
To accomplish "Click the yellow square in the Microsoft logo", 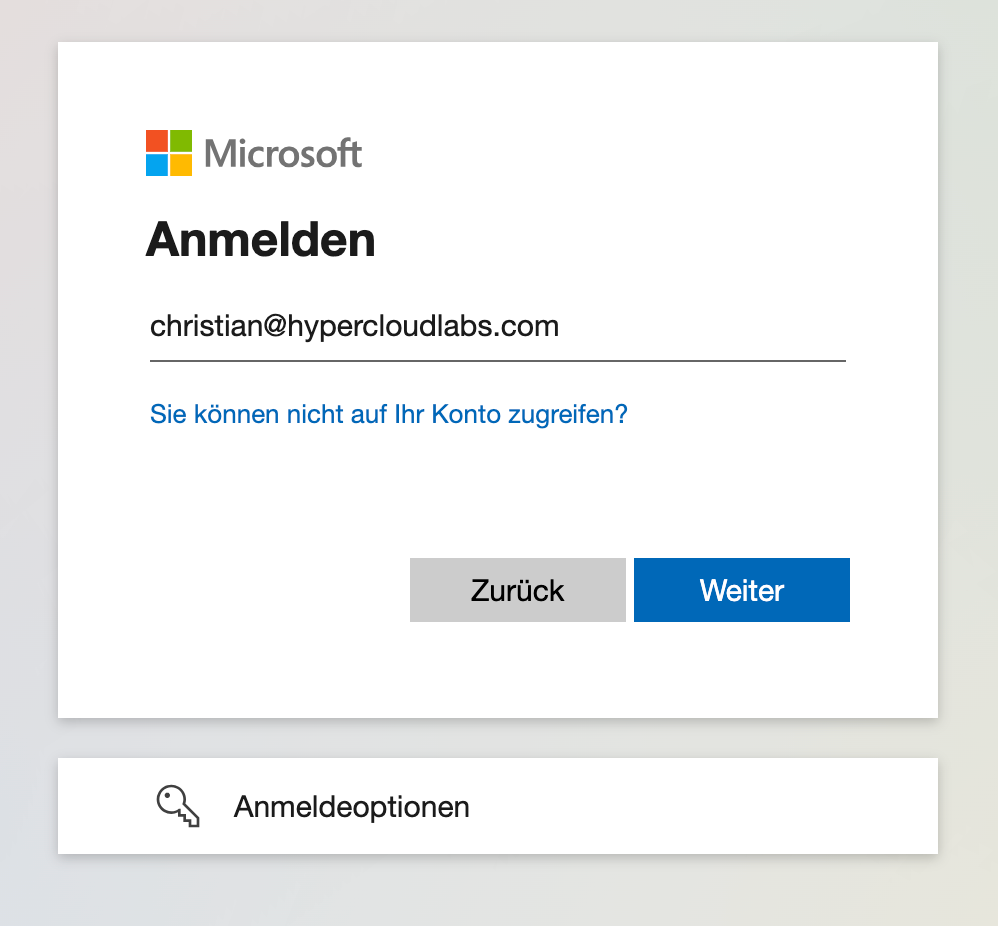I will [x=181, y=165].
